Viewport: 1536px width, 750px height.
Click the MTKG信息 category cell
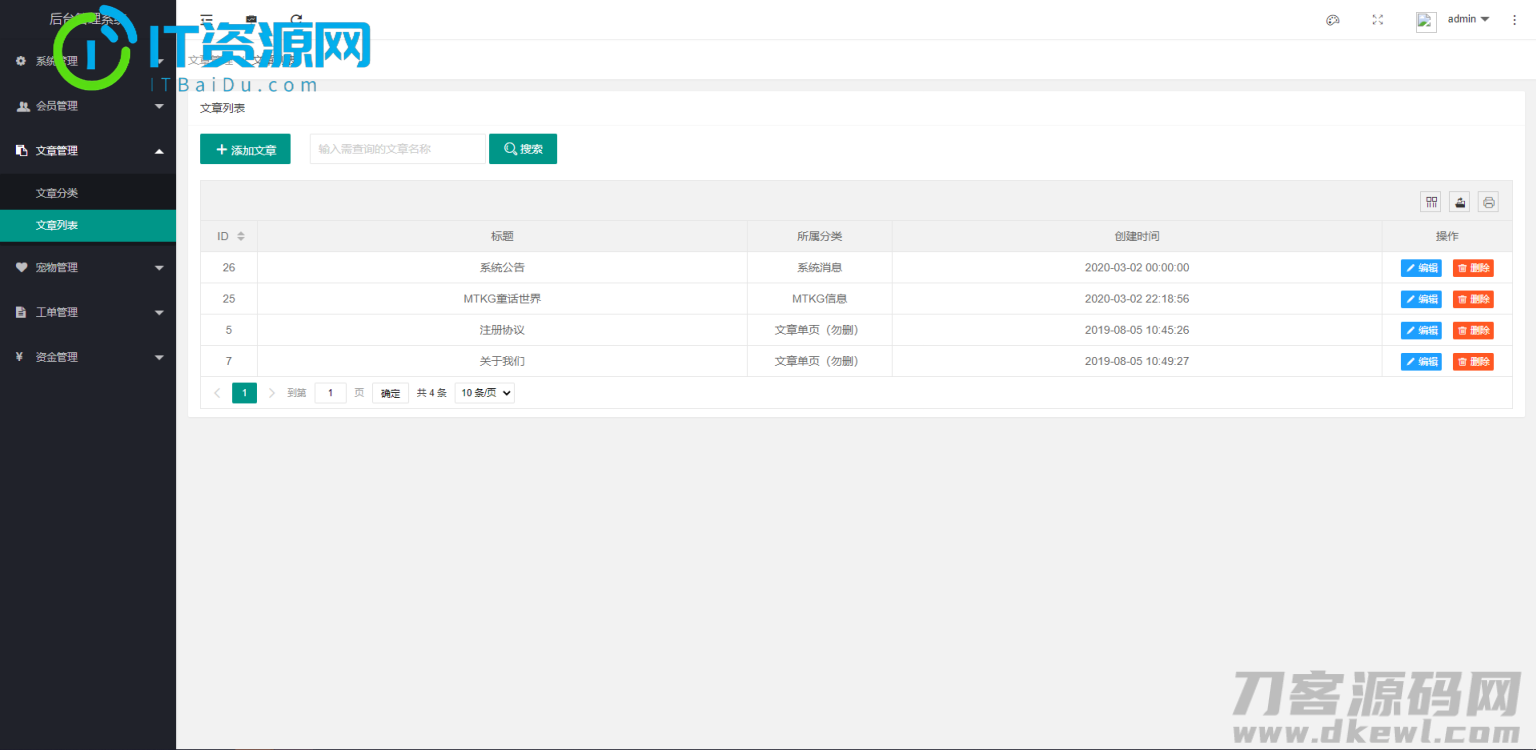coord(820,299)
